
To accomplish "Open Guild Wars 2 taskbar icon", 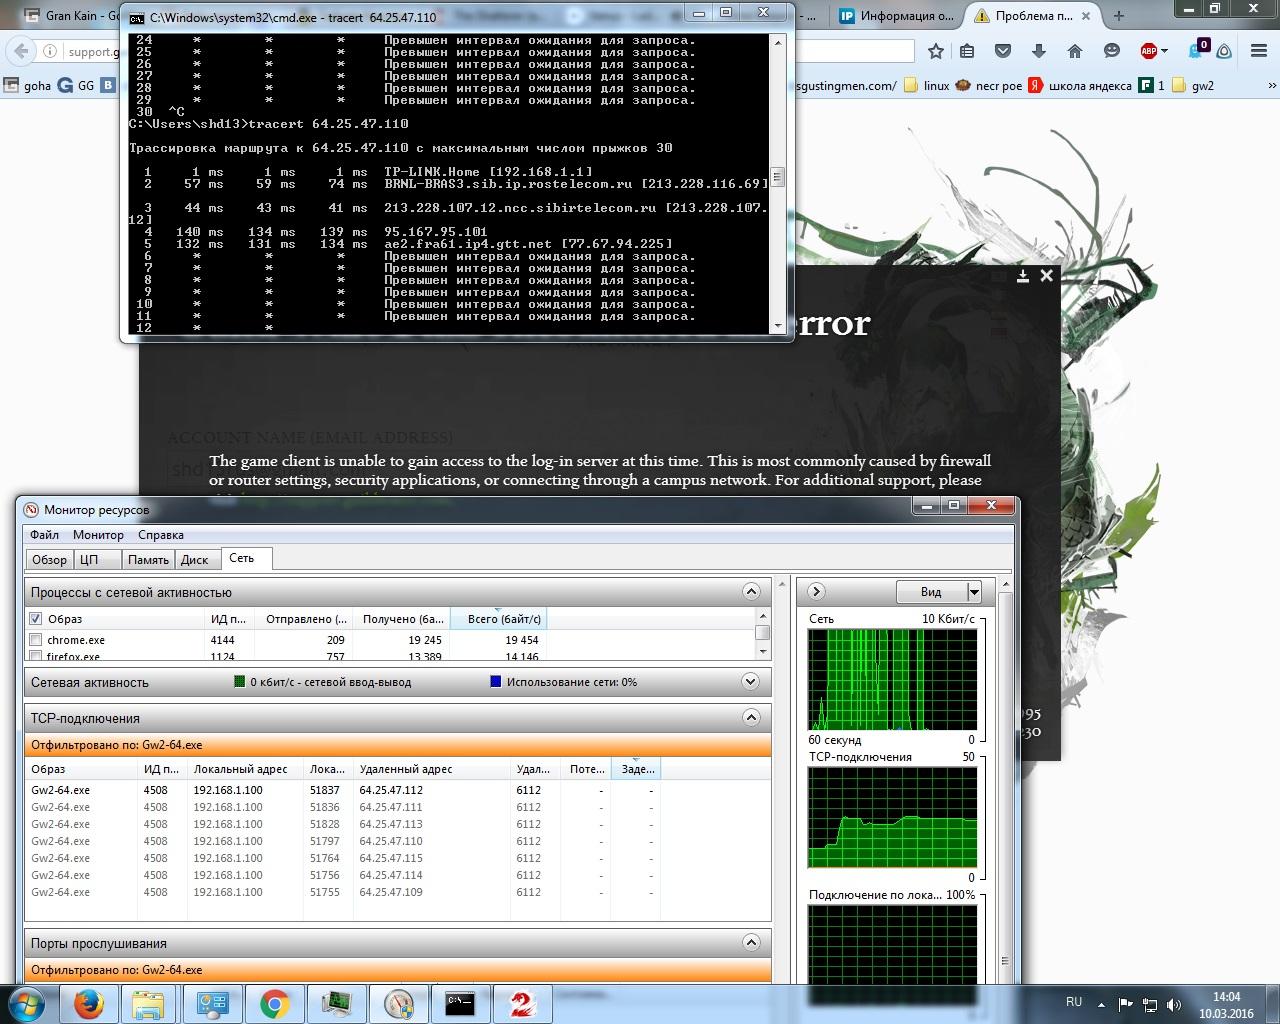I will point(522,1003).
